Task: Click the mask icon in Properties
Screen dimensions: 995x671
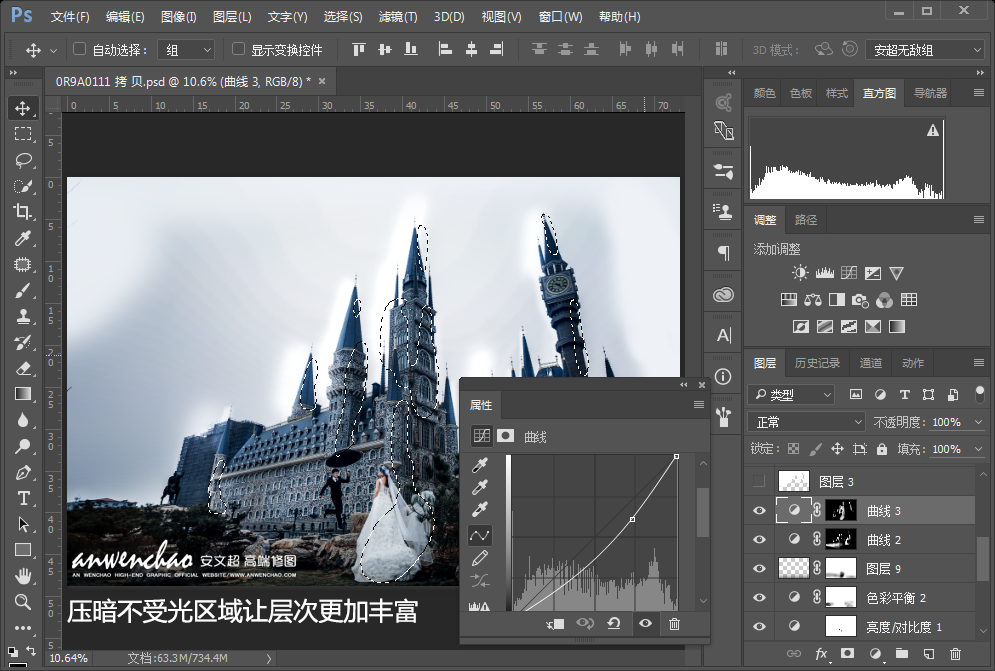Action: pos(506,435)
